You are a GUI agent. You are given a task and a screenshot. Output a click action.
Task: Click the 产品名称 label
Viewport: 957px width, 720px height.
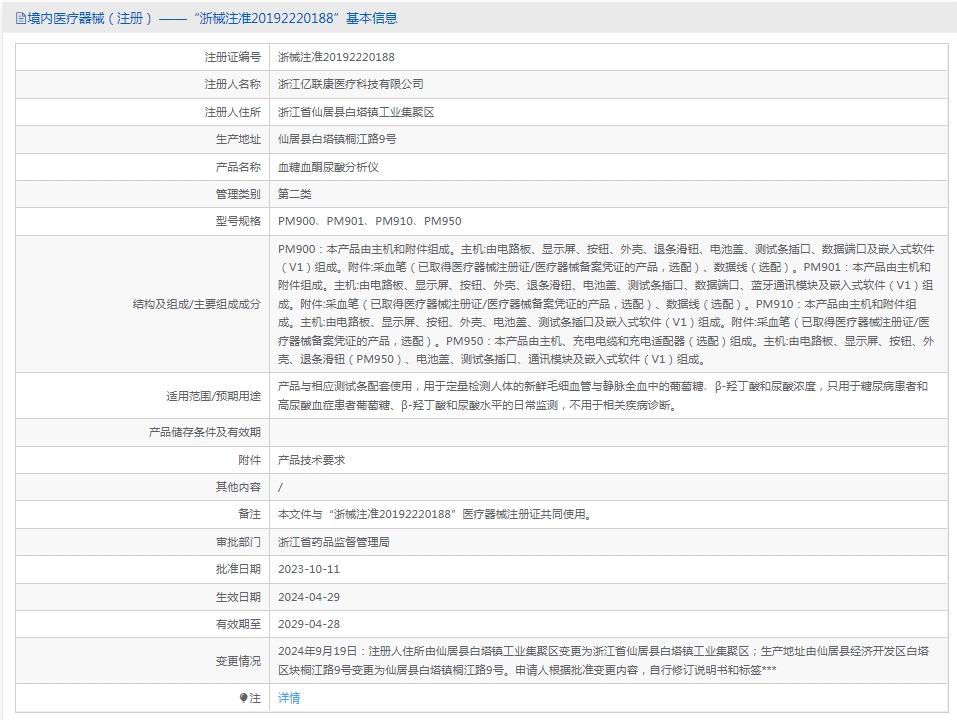238,167
